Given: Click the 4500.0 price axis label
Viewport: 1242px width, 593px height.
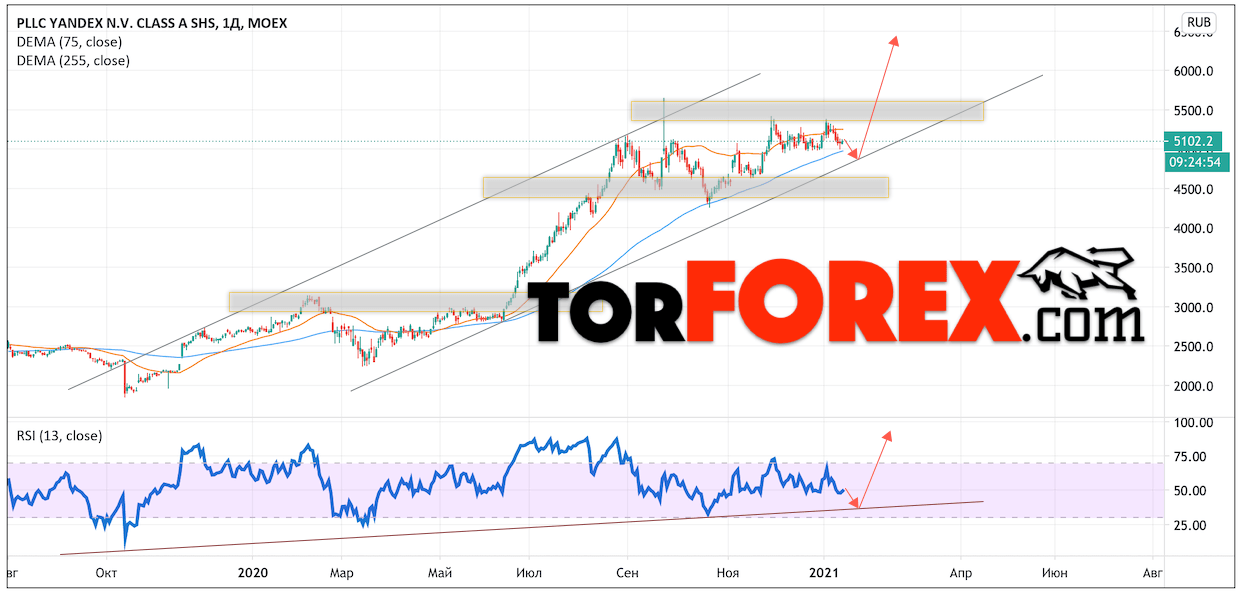Looking at the screenshot, I should (1194, 190).
